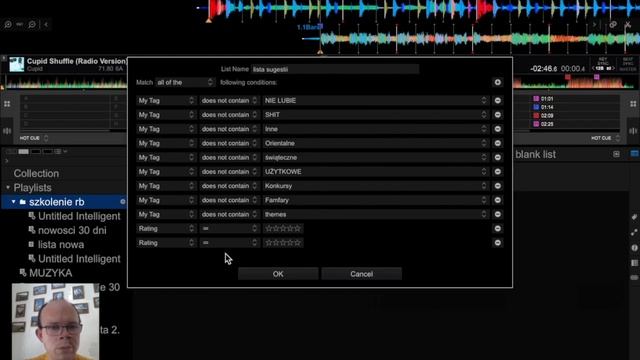The height and width of the screenshot is (360, 640).
Task: Select Untitled Intelligent playlist above nowosci 30 dni
Action: click(x=79, y=216)
